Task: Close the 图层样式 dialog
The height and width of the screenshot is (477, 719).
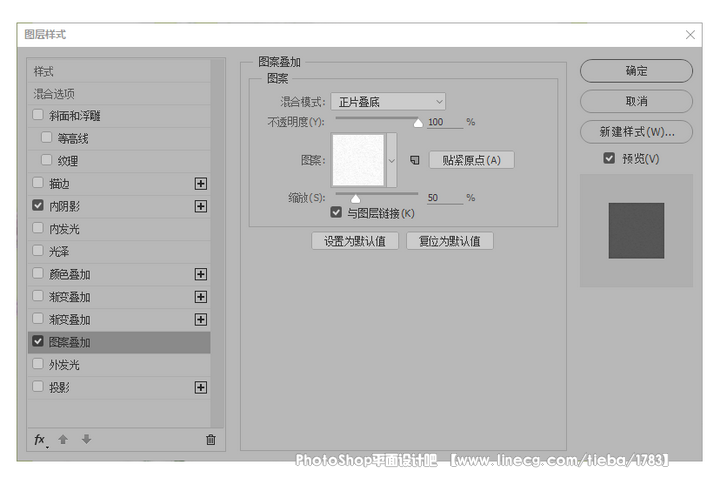Action: coord(690,35)
